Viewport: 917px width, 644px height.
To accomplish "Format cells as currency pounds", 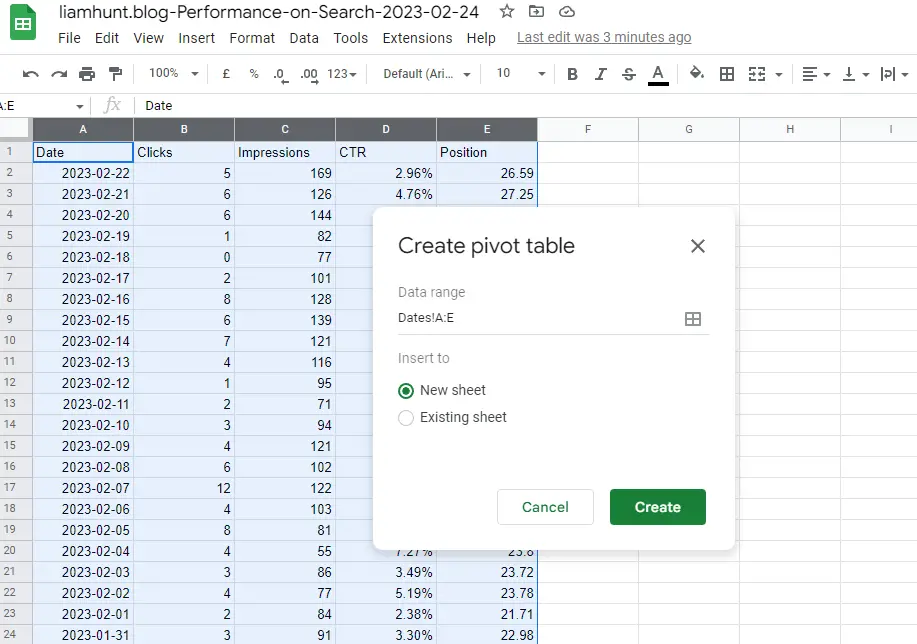I will coord(226,74).
